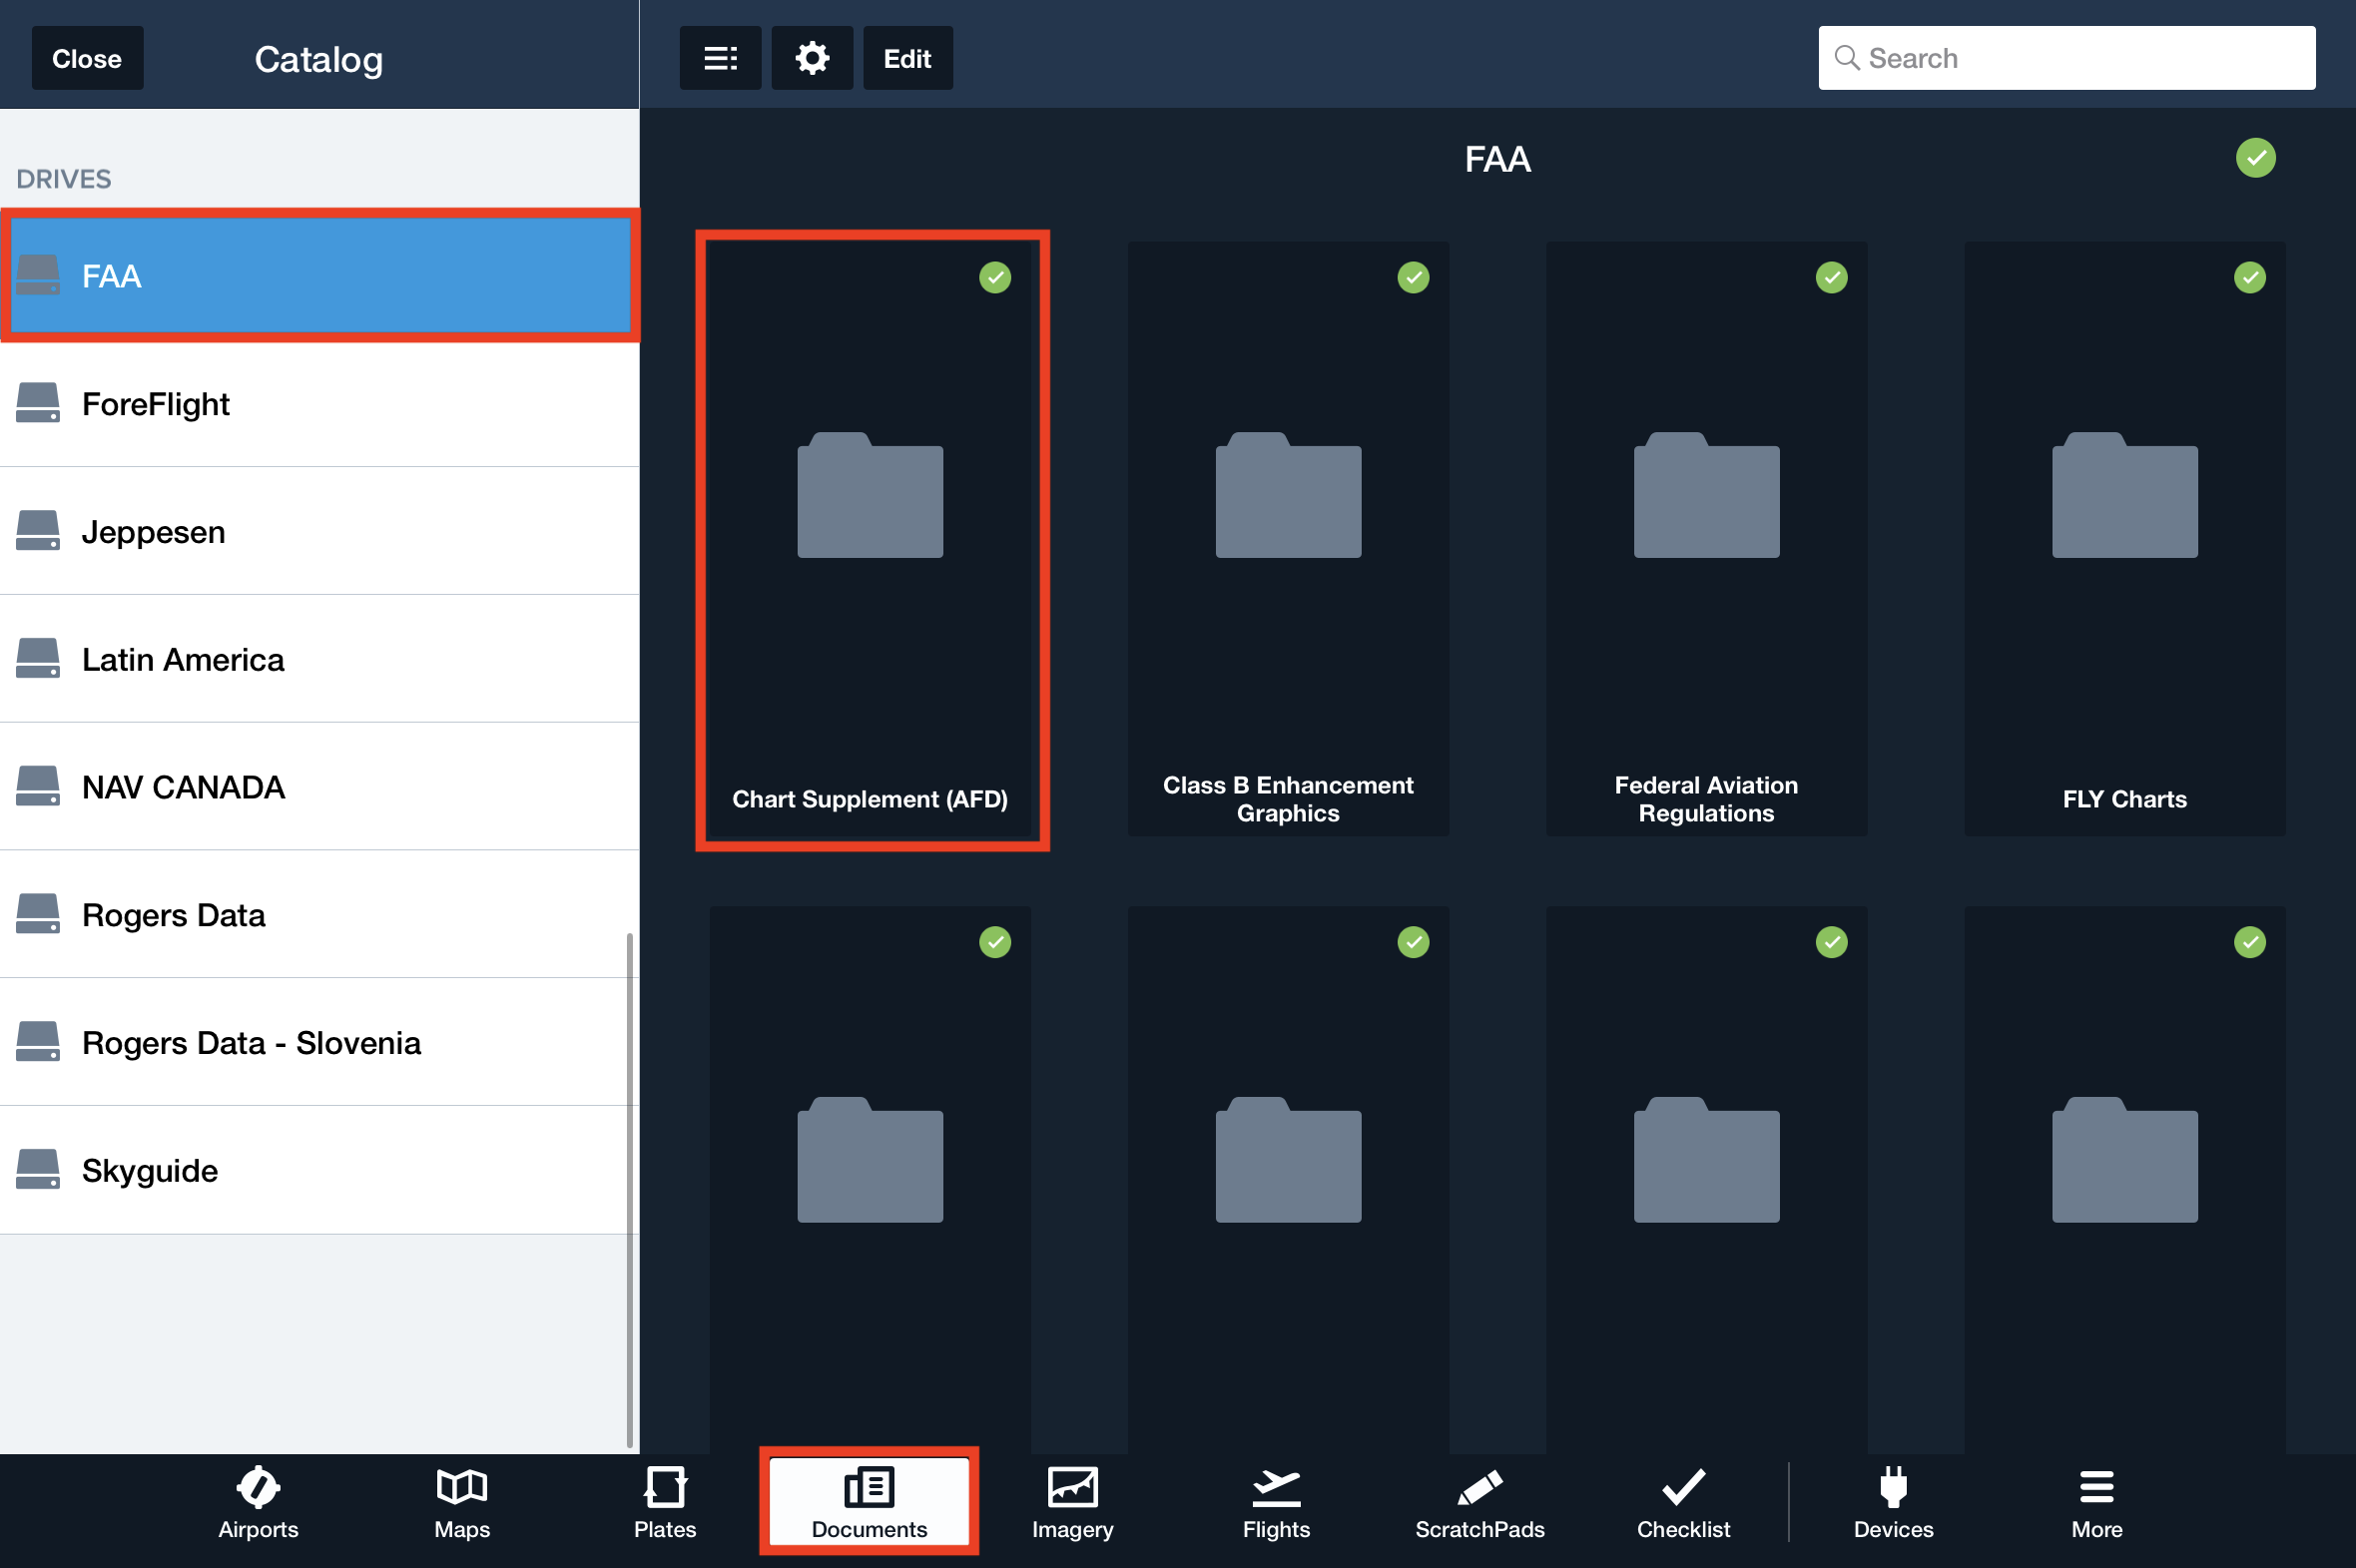Select the Latin America drive
The width and height of the screenshot is (2356, 1568).
[x=320, y=659]
